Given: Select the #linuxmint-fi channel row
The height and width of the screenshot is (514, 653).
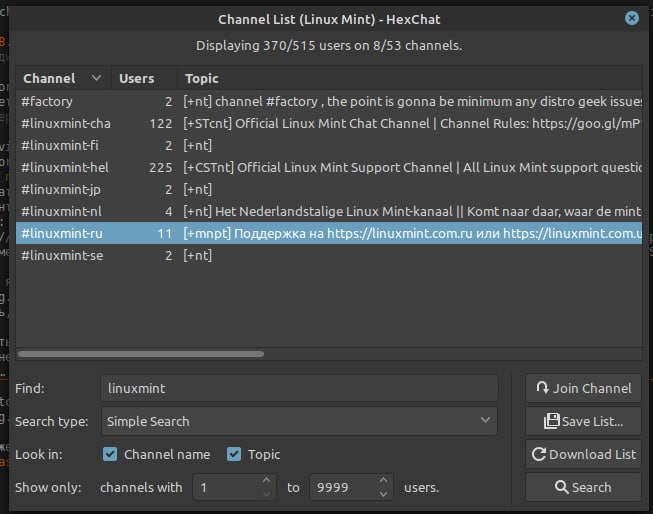Looking at the screenshot, I should [x=329, y=145].
